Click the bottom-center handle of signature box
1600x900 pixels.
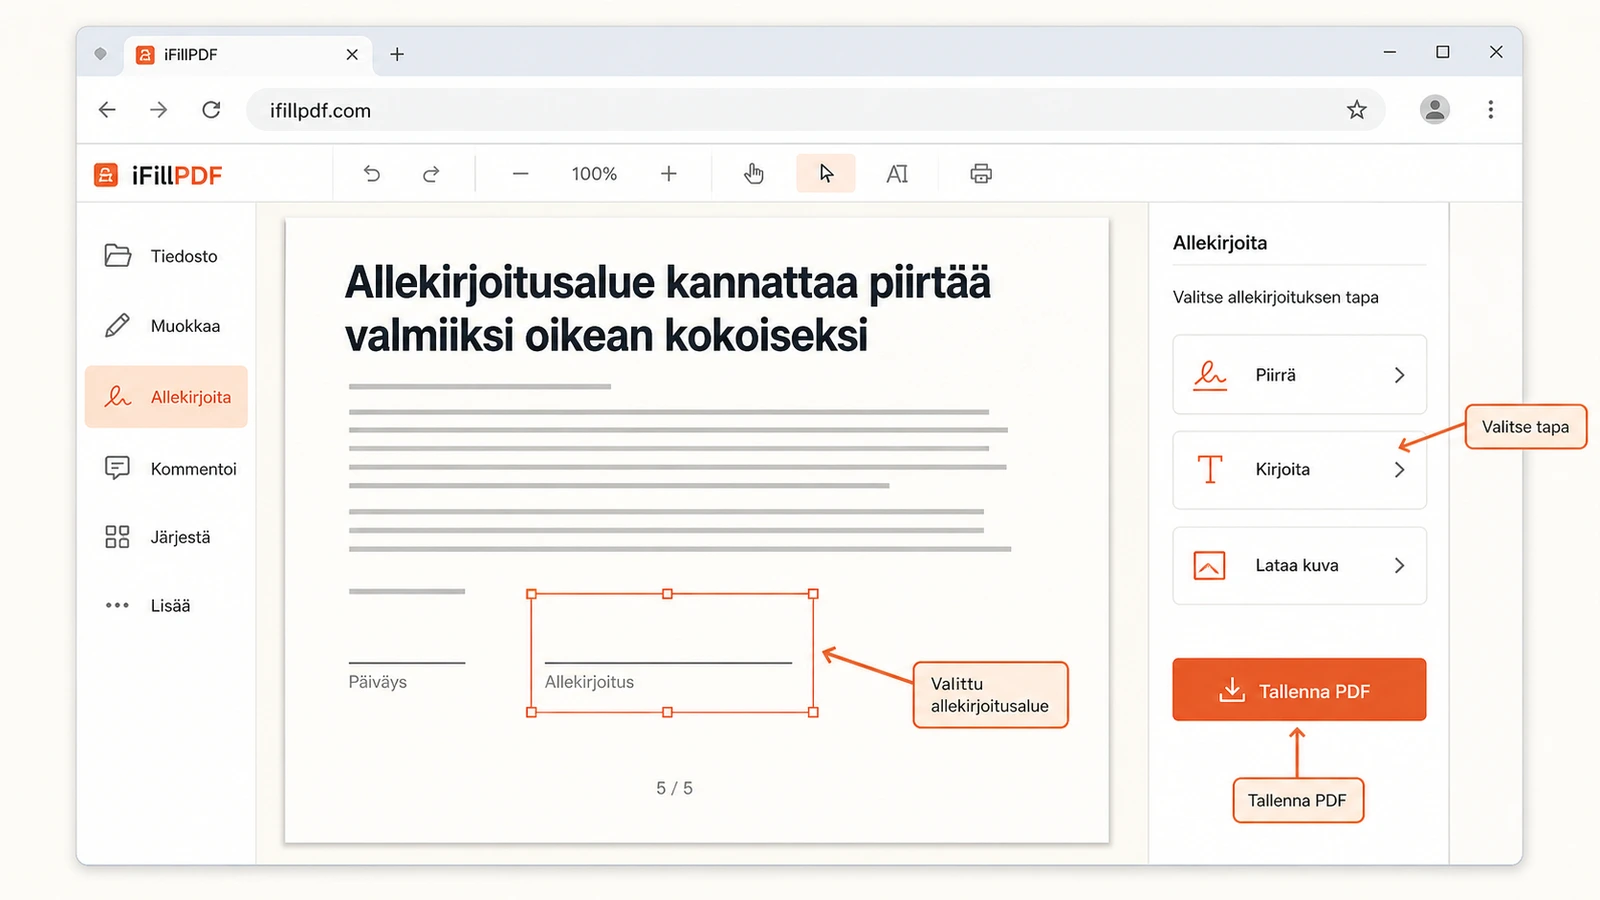click(667, 712)
